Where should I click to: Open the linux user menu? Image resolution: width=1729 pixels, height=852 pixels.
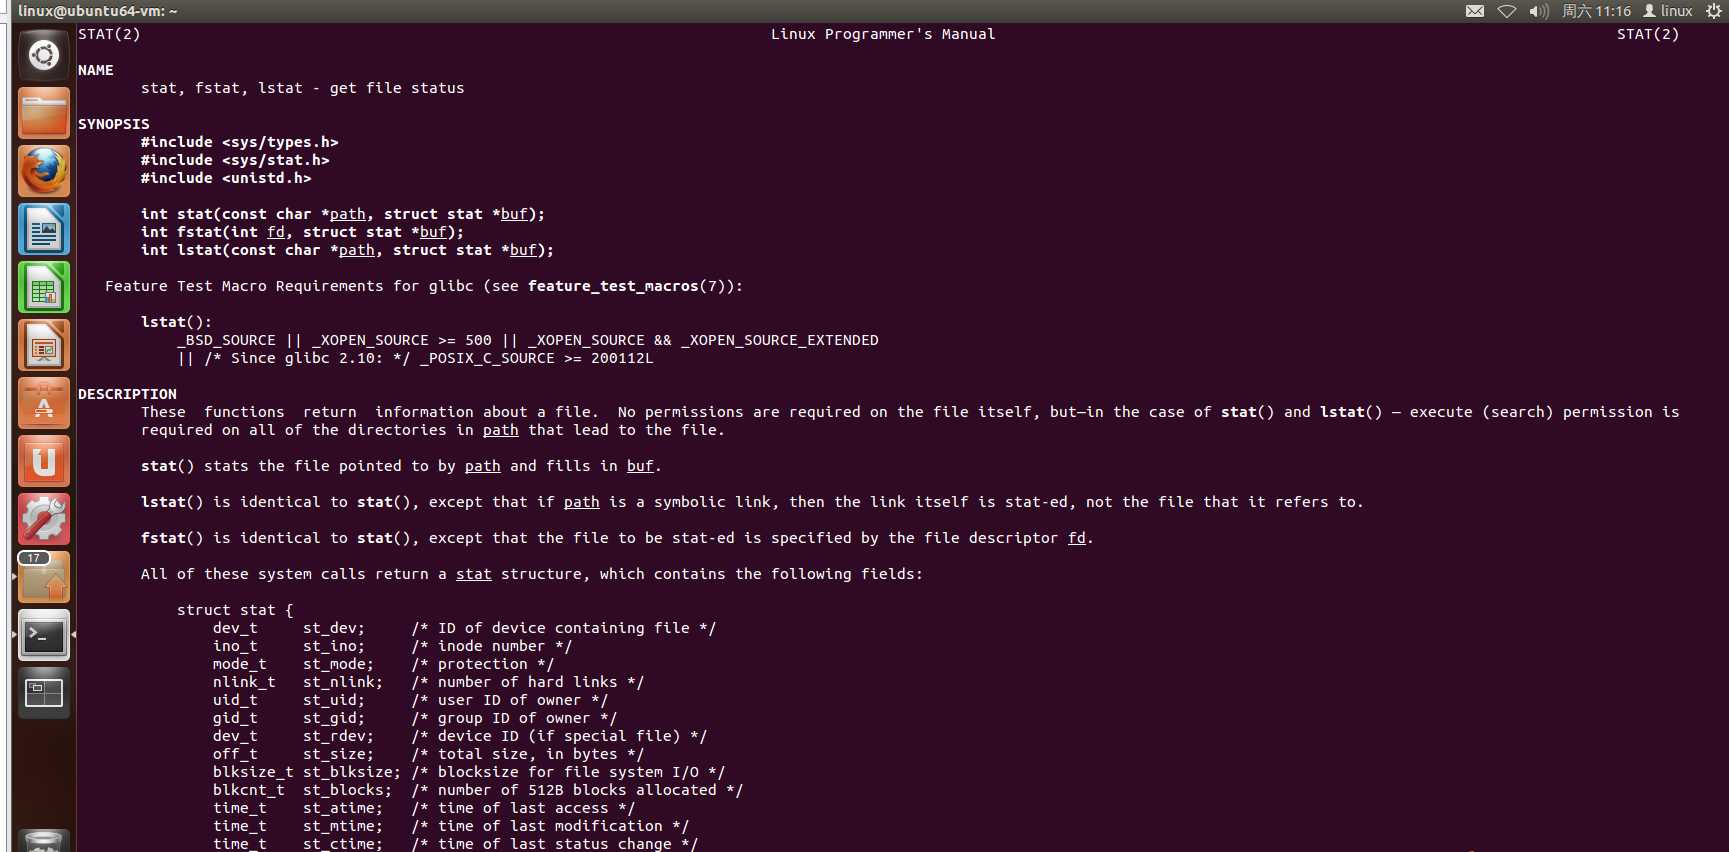[1668, 11]
